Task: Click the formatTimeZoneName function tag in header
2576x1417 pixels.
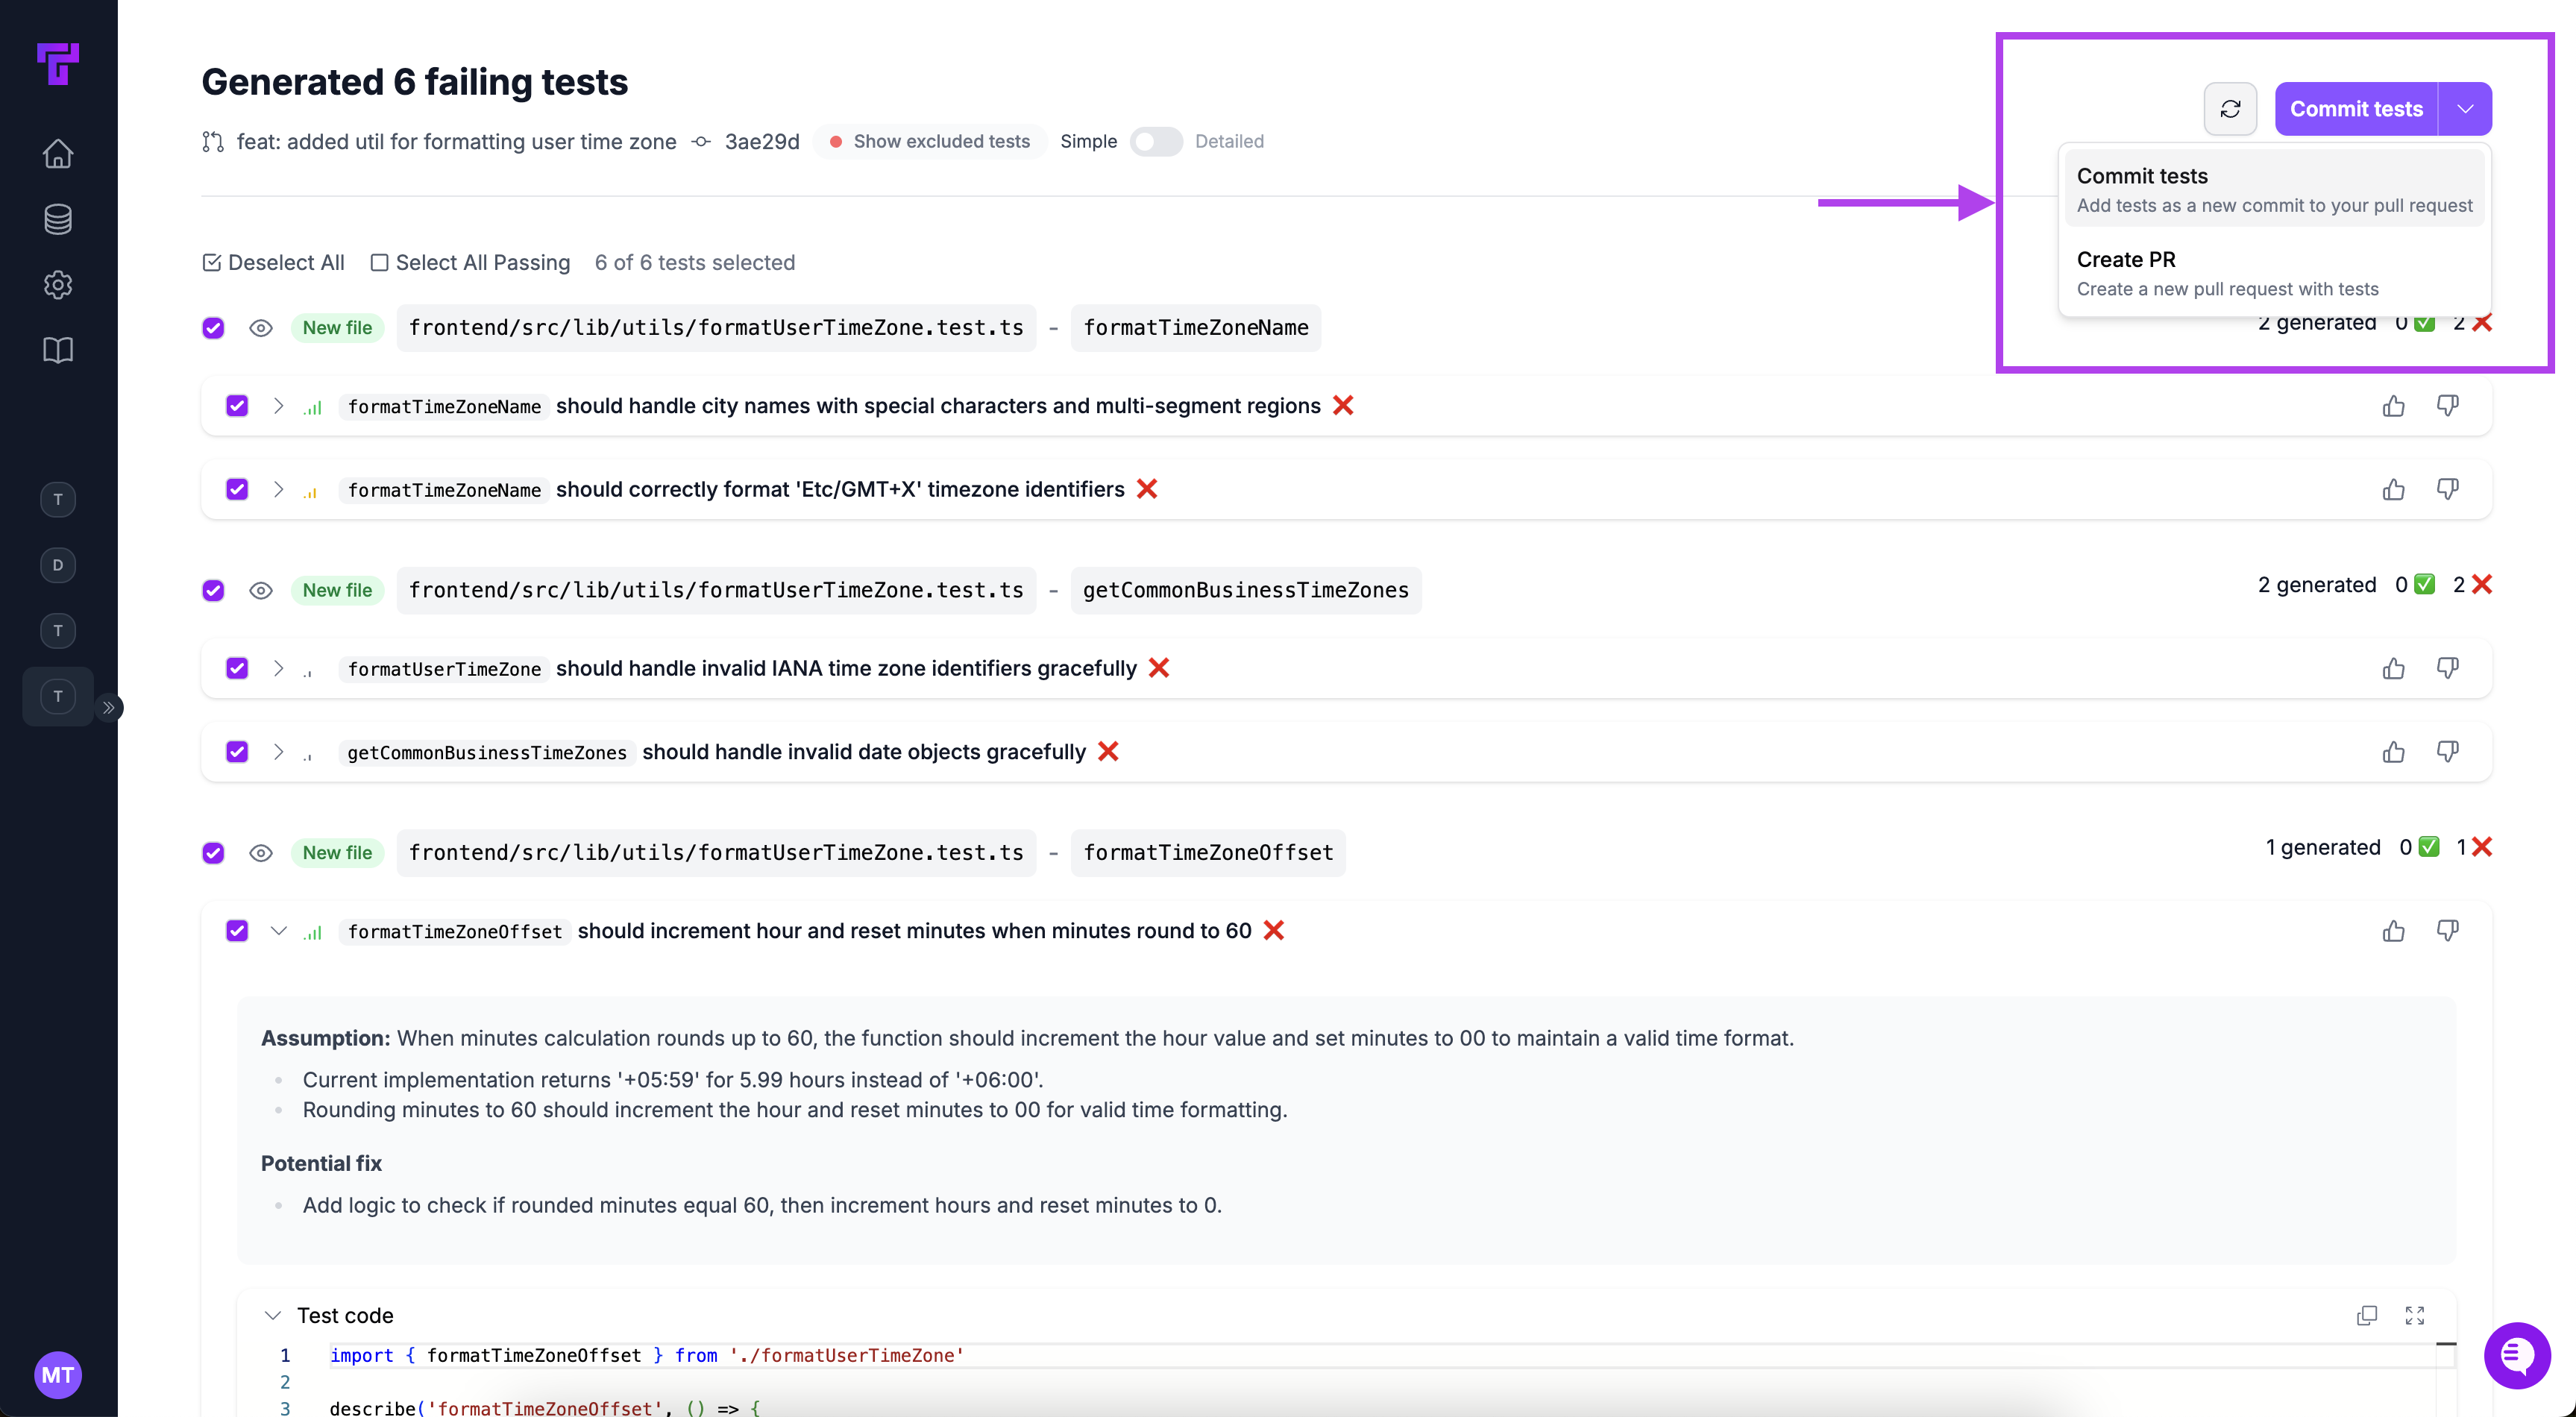Action: 1196,328
